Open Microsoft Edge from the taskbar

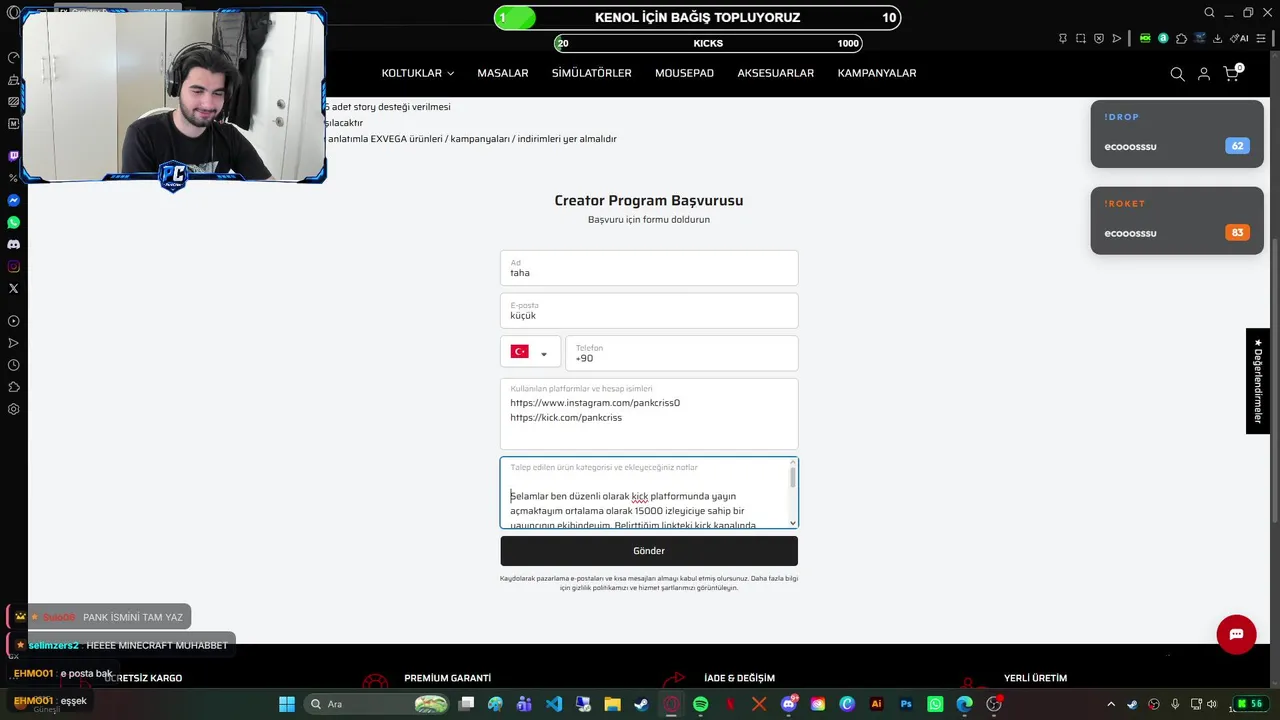coord(964,704)
